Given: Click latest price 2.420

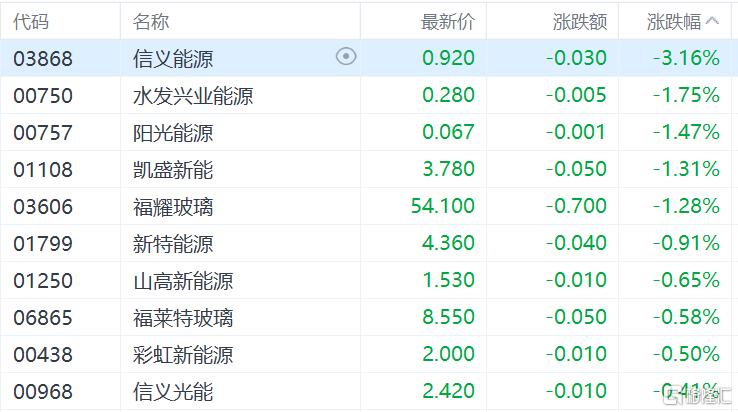Looking at the screenshot, I should pyautogui.click(x=449, y=391).
